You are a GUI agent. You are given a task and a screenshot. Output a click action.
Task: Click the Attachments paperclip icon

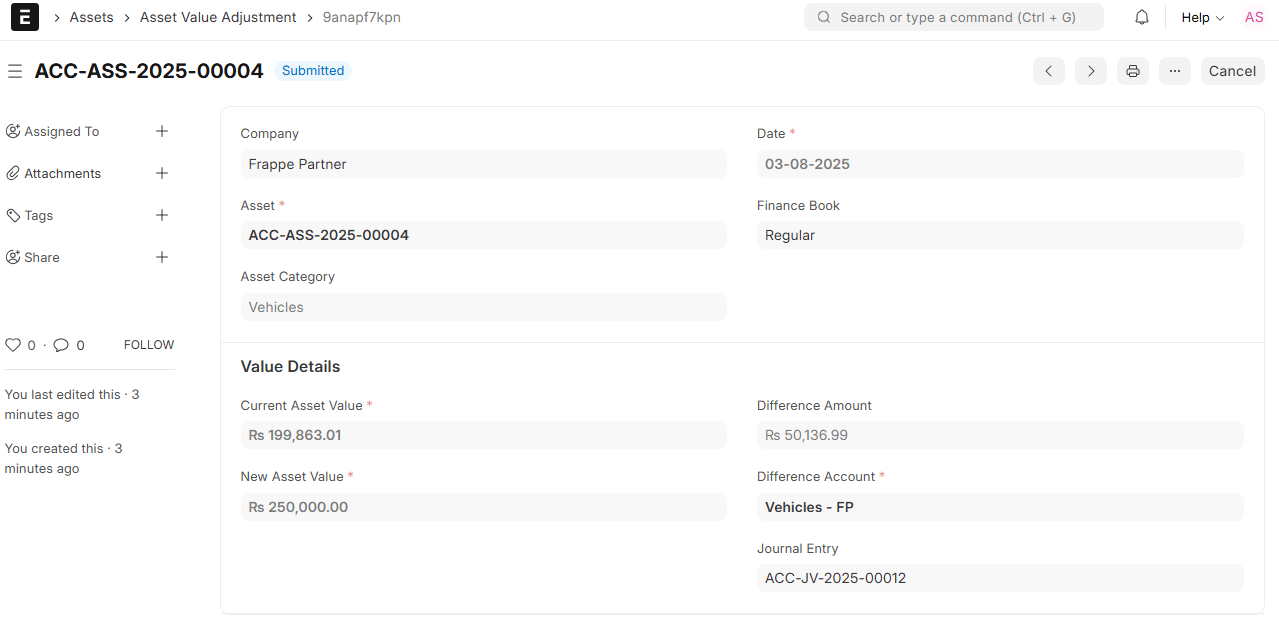coord(13,173)
